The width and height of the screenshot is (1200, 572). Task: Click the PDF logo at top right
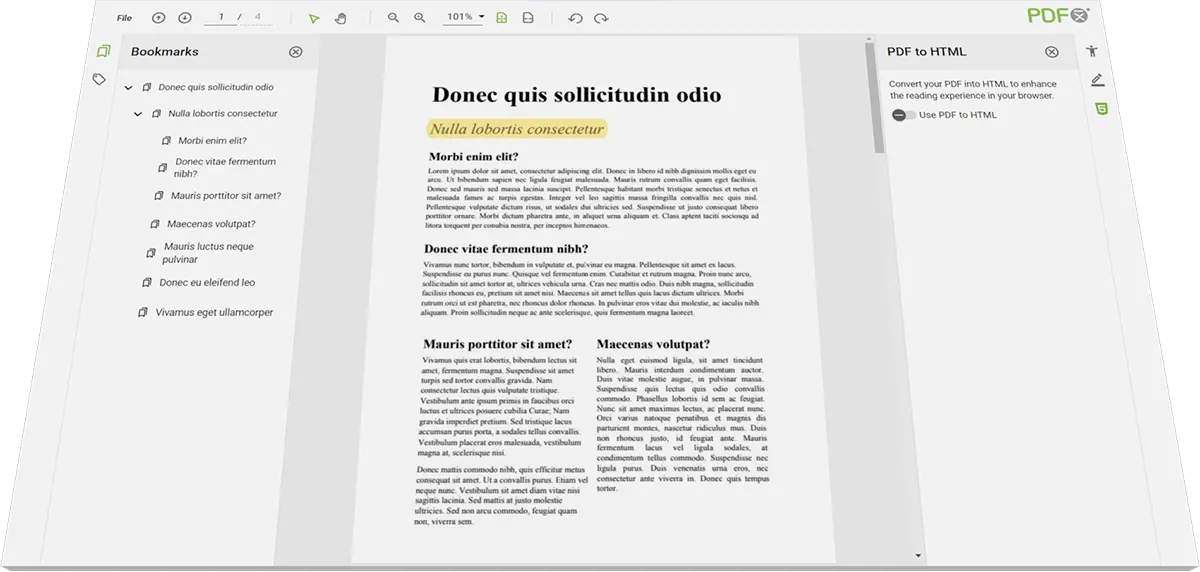point(1058,15)
